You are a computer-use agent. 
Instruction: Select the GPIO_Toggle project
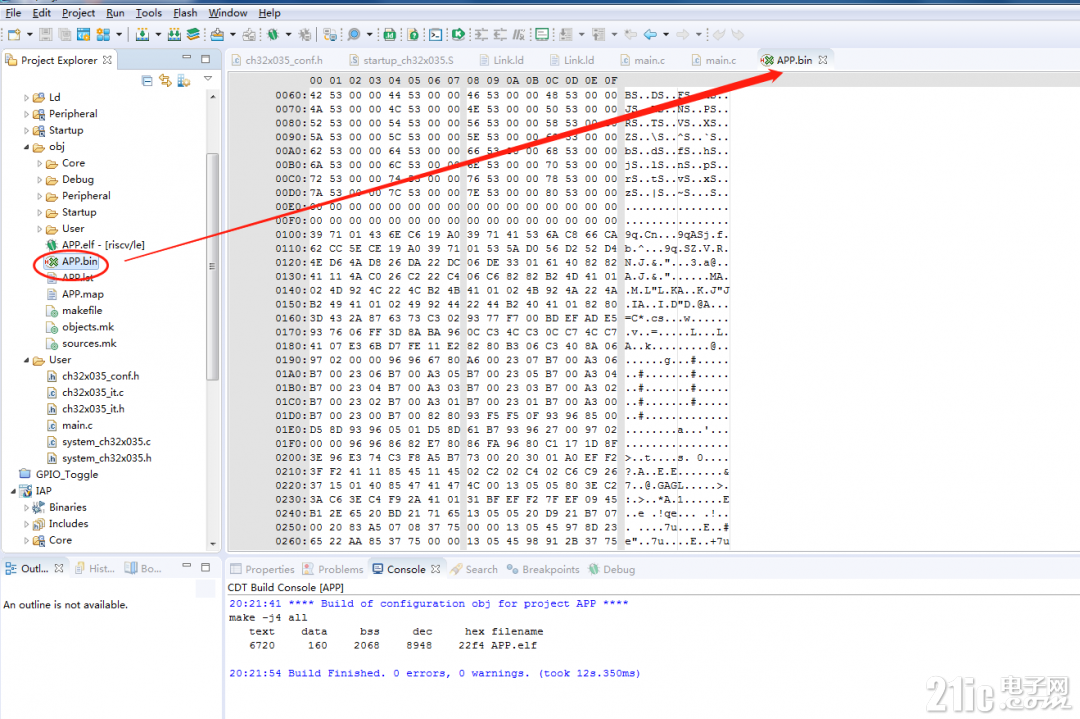click(x=59, y=475)
